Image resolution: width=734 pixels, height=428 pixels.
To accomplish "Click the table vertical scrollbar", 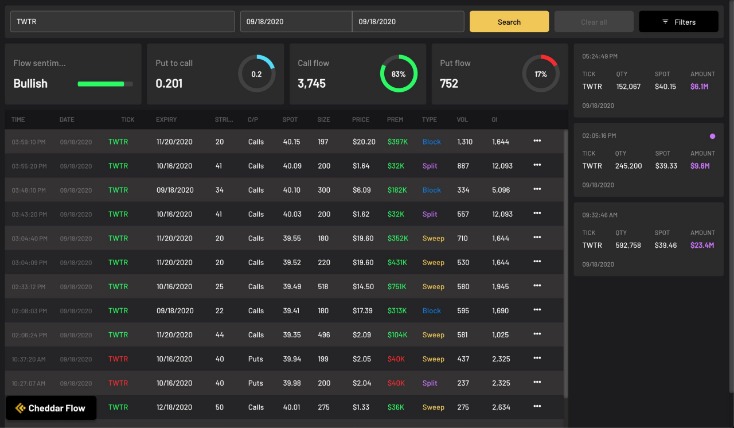I will 565,264.
